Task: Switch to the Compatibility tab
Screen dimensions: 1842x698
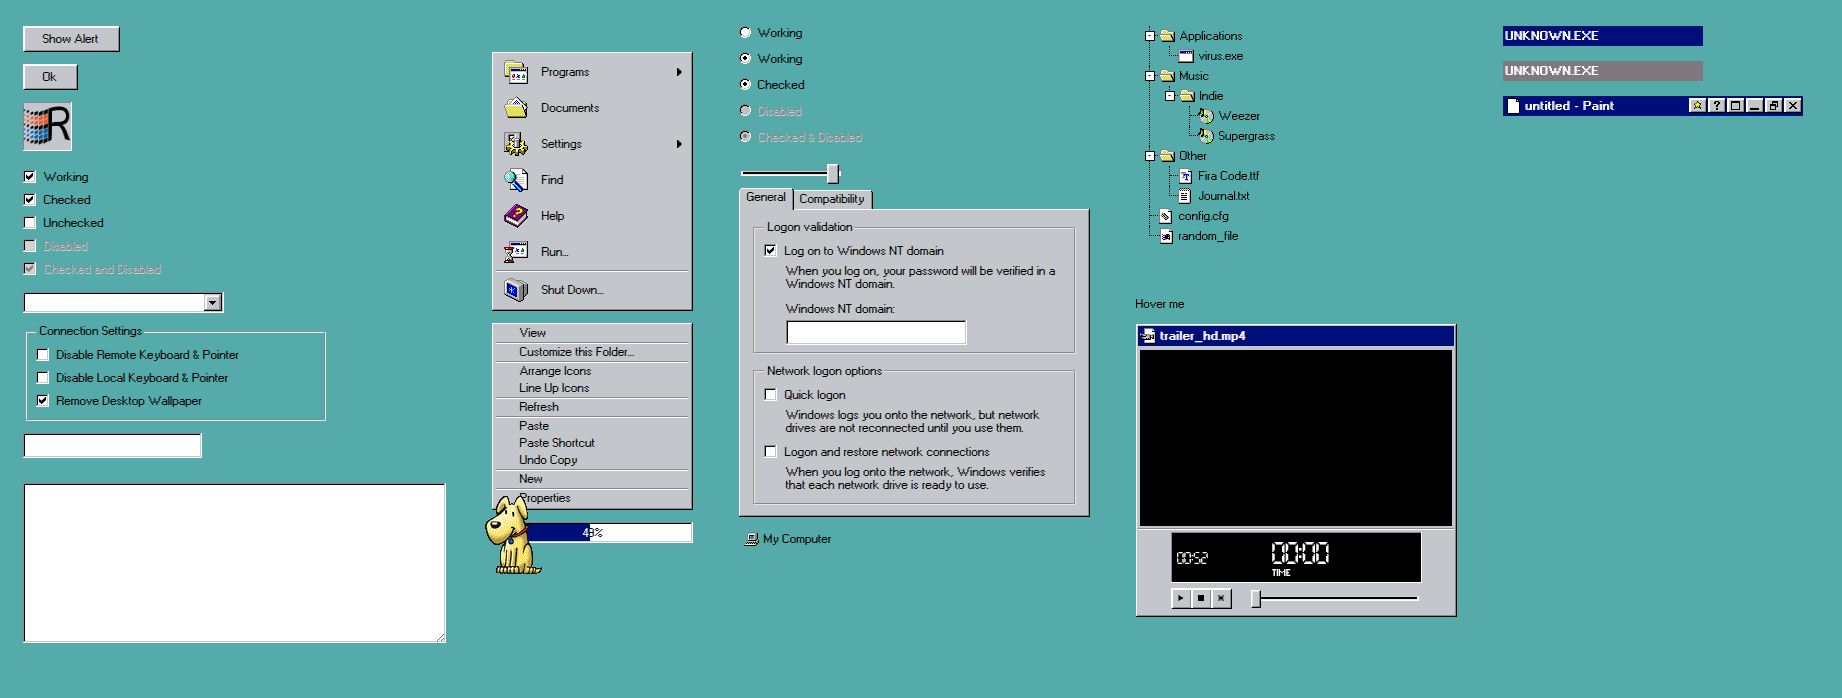Action: (832, 199)
